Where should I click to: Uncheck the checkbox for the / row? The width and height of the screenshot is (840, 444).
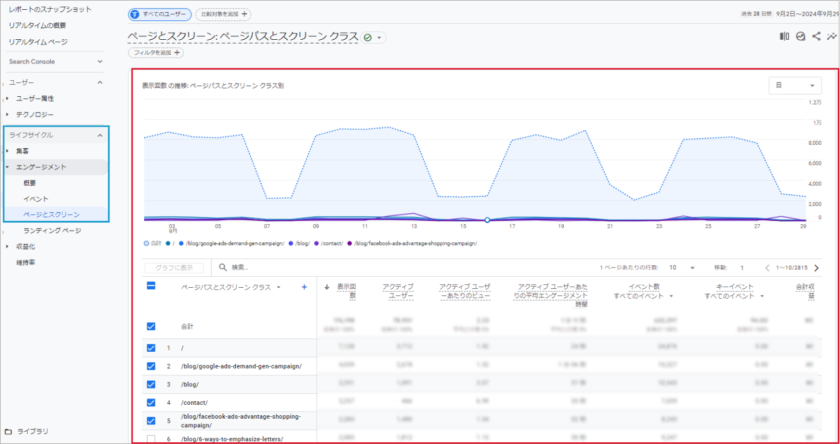click(x=151, y=348)
